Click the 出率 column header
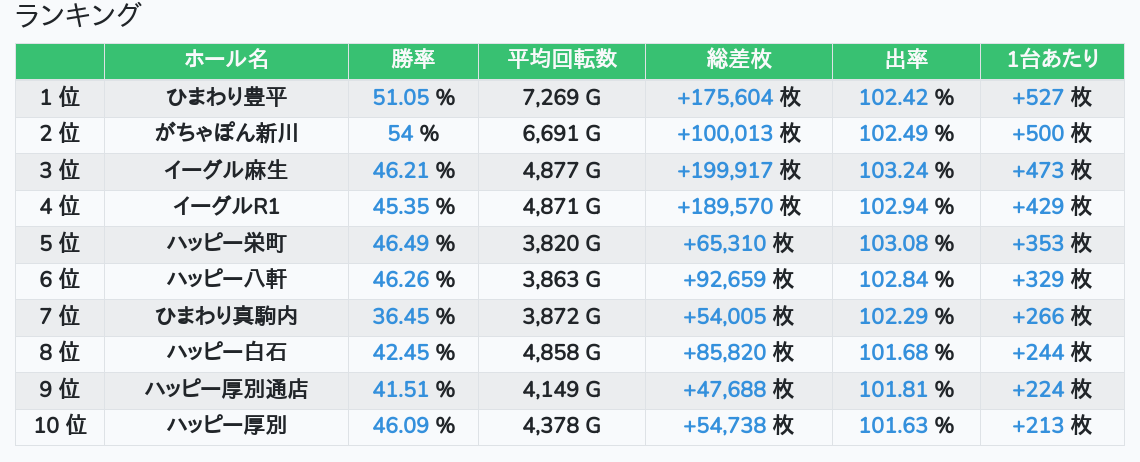Screen dimensions: 1140x462 tap(906, 60)
